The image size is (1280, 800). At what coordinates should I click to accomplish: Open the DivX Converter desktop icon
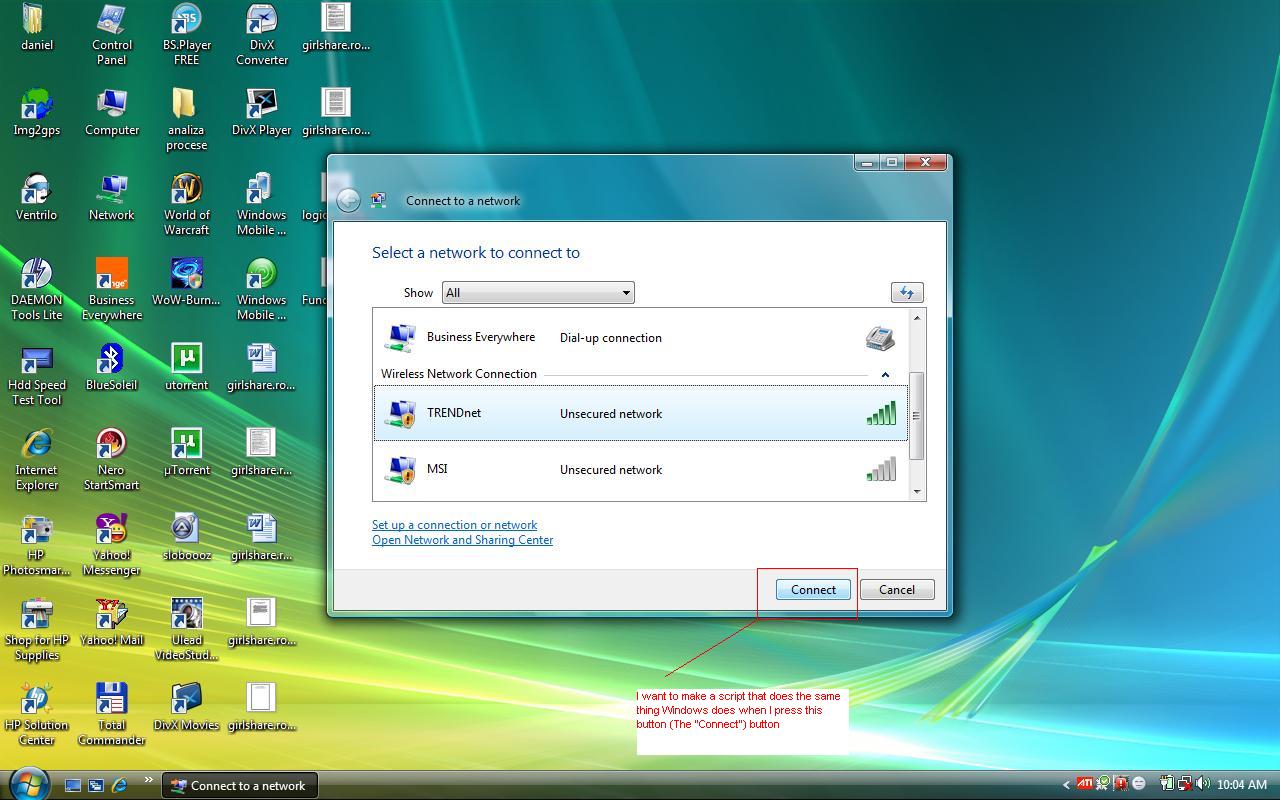pos(261,35)
